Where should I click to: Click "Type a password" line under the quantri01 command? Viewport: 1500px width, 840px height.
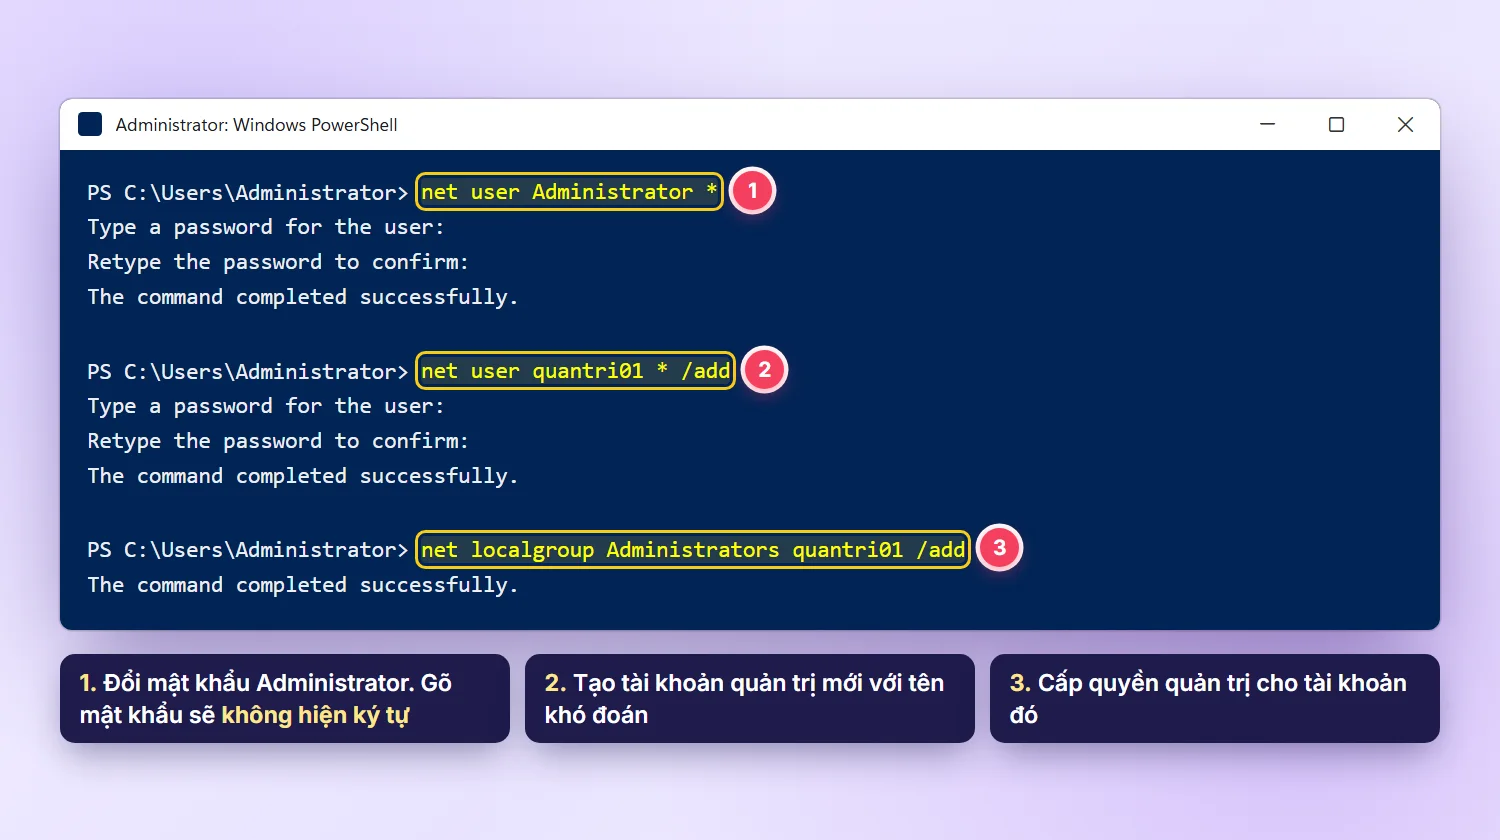[265, 406]
